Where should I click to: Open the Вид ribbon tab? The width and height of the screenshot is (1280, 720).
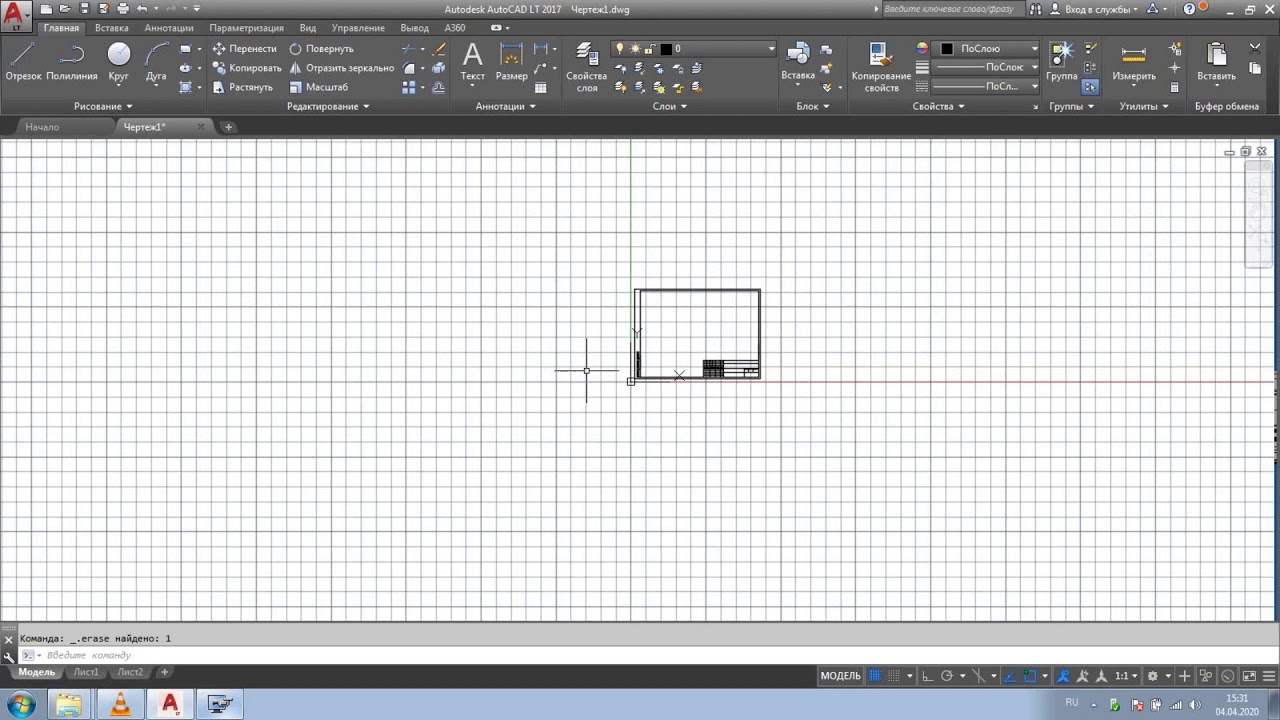[308, 28]
